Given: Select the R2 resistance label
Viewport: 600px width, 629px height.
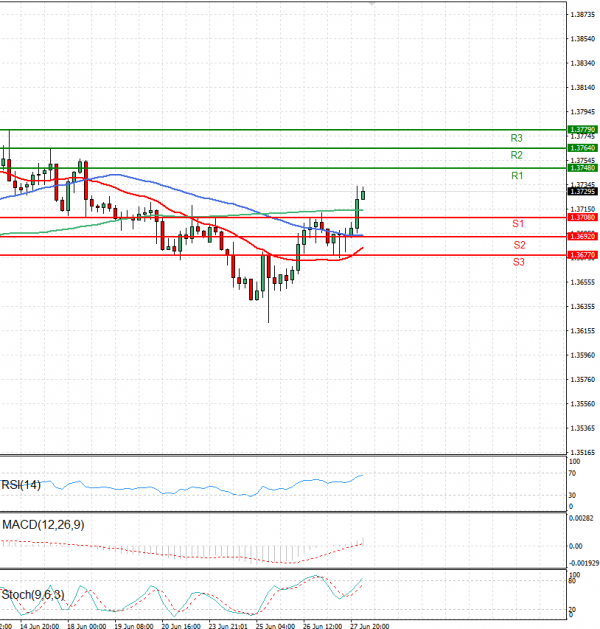Looking at the screenshot, I should [516, 156].
